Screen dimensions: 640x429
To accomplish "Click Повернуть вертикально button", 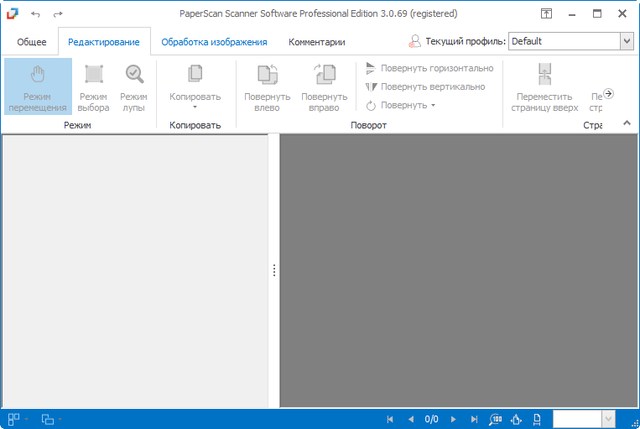I will coord(424,87).
